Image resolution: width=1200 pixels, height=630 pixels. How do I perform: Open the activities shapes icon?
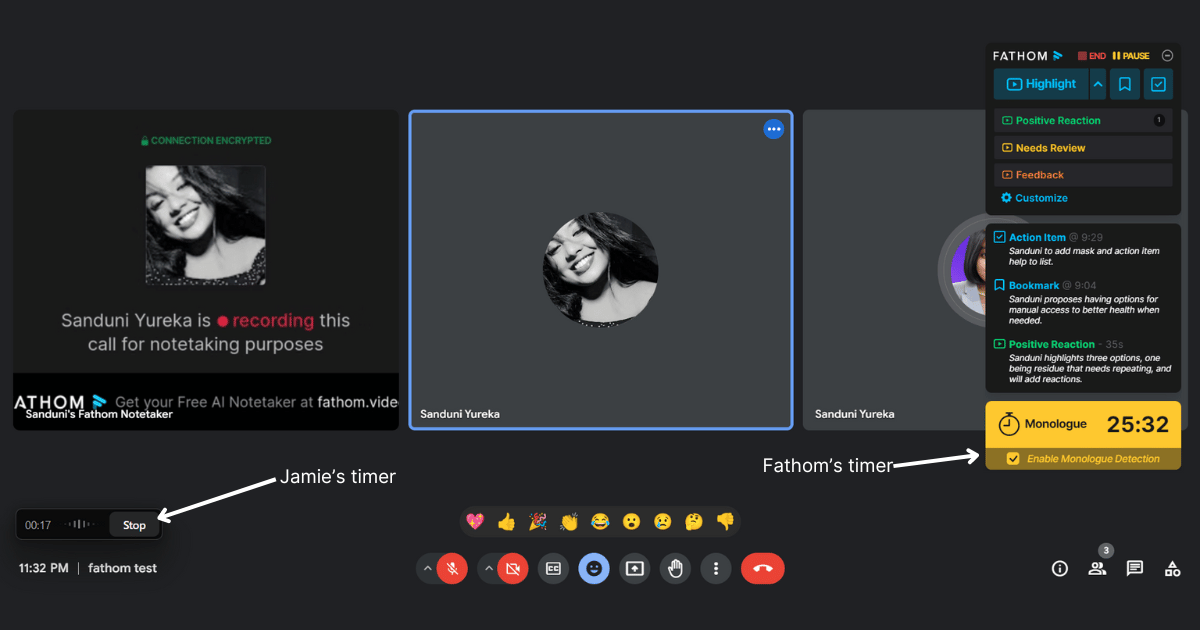tap(1172, 568)
